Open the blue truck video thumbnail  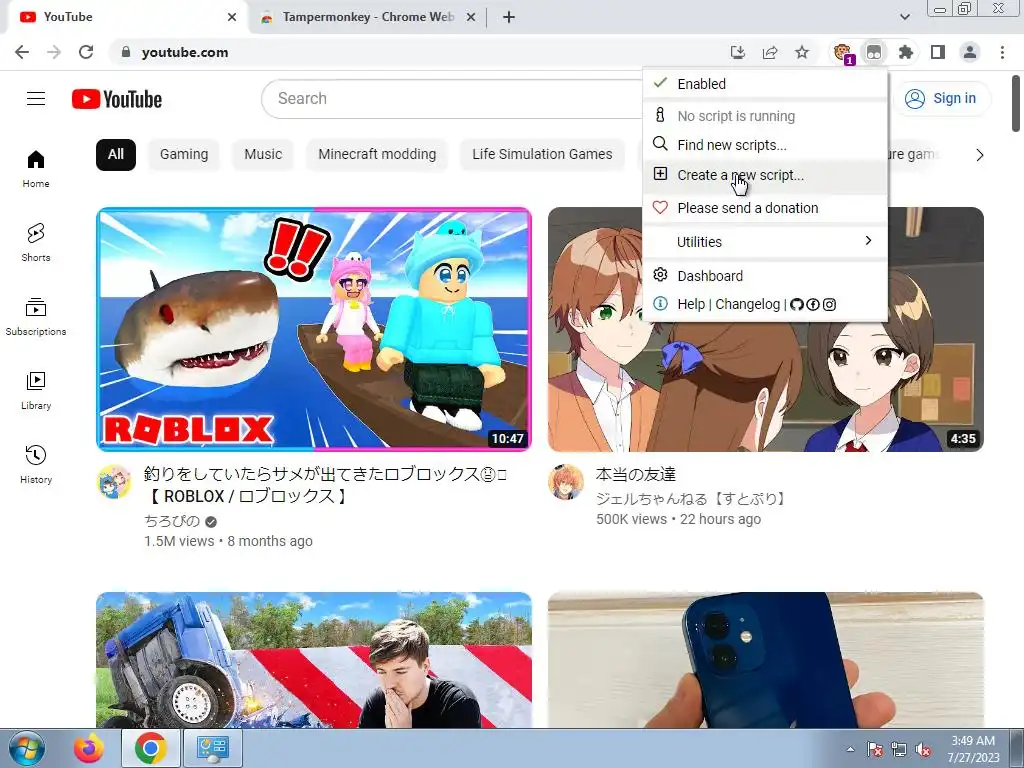(313, 660)
